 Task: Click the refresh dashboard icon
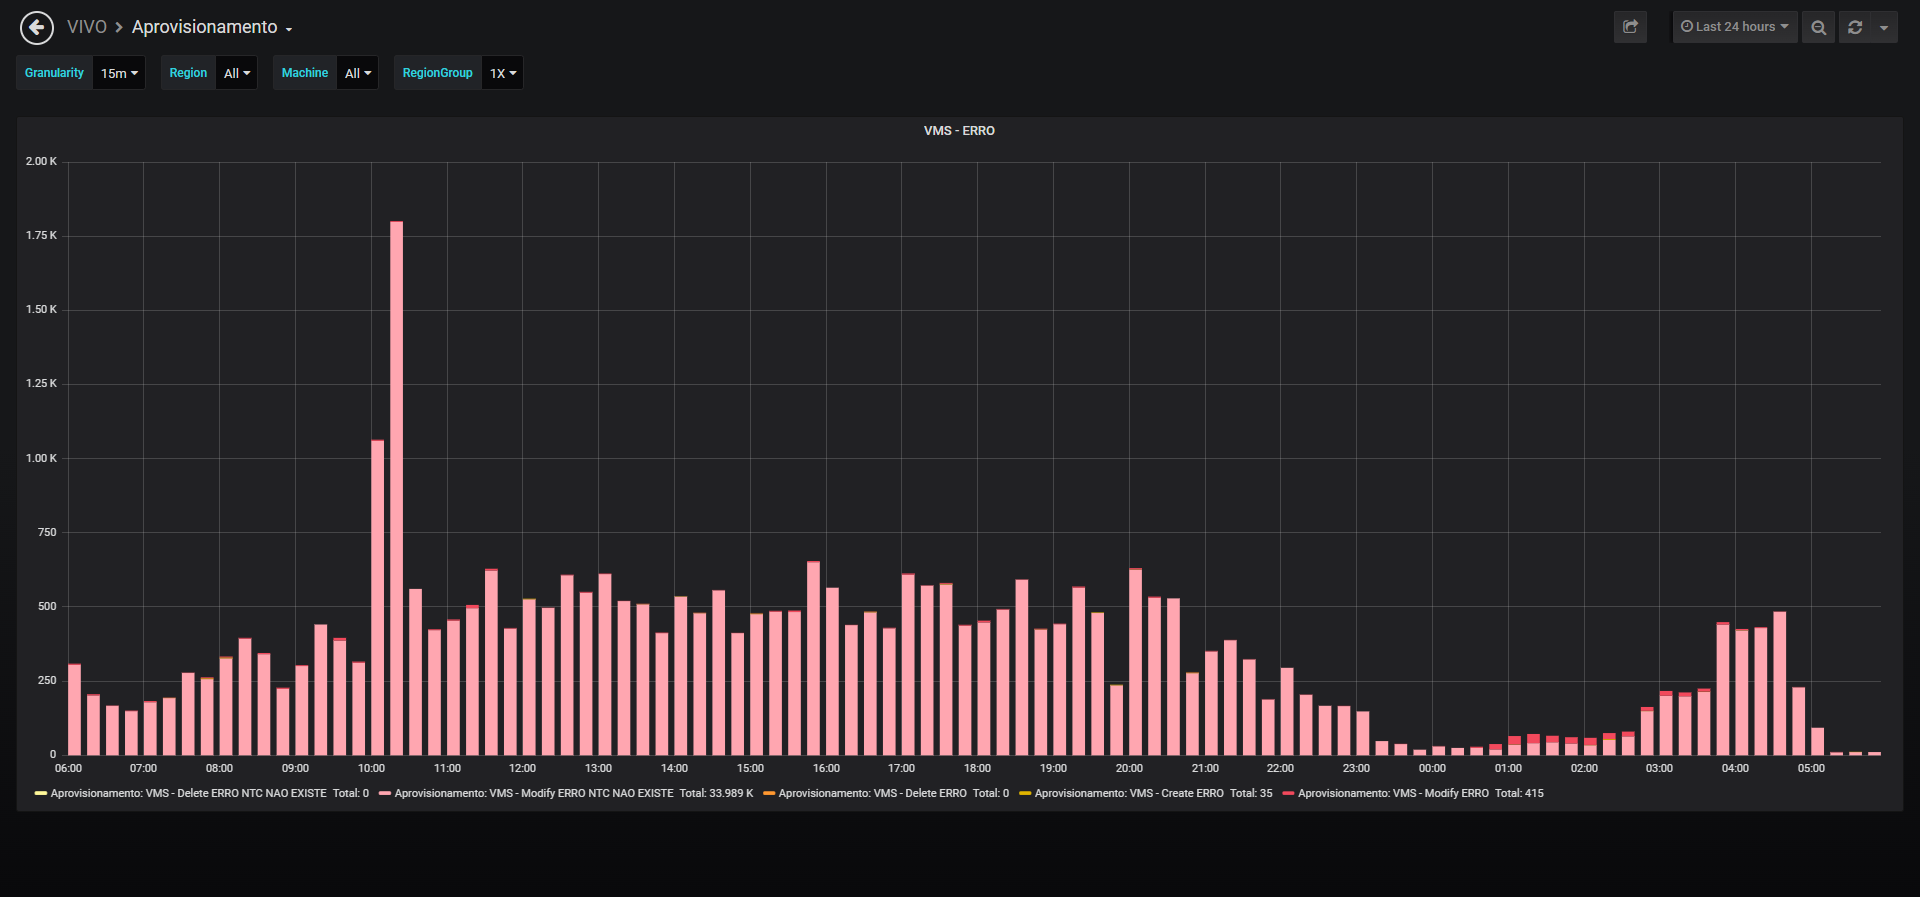(x=1855, y=27)
